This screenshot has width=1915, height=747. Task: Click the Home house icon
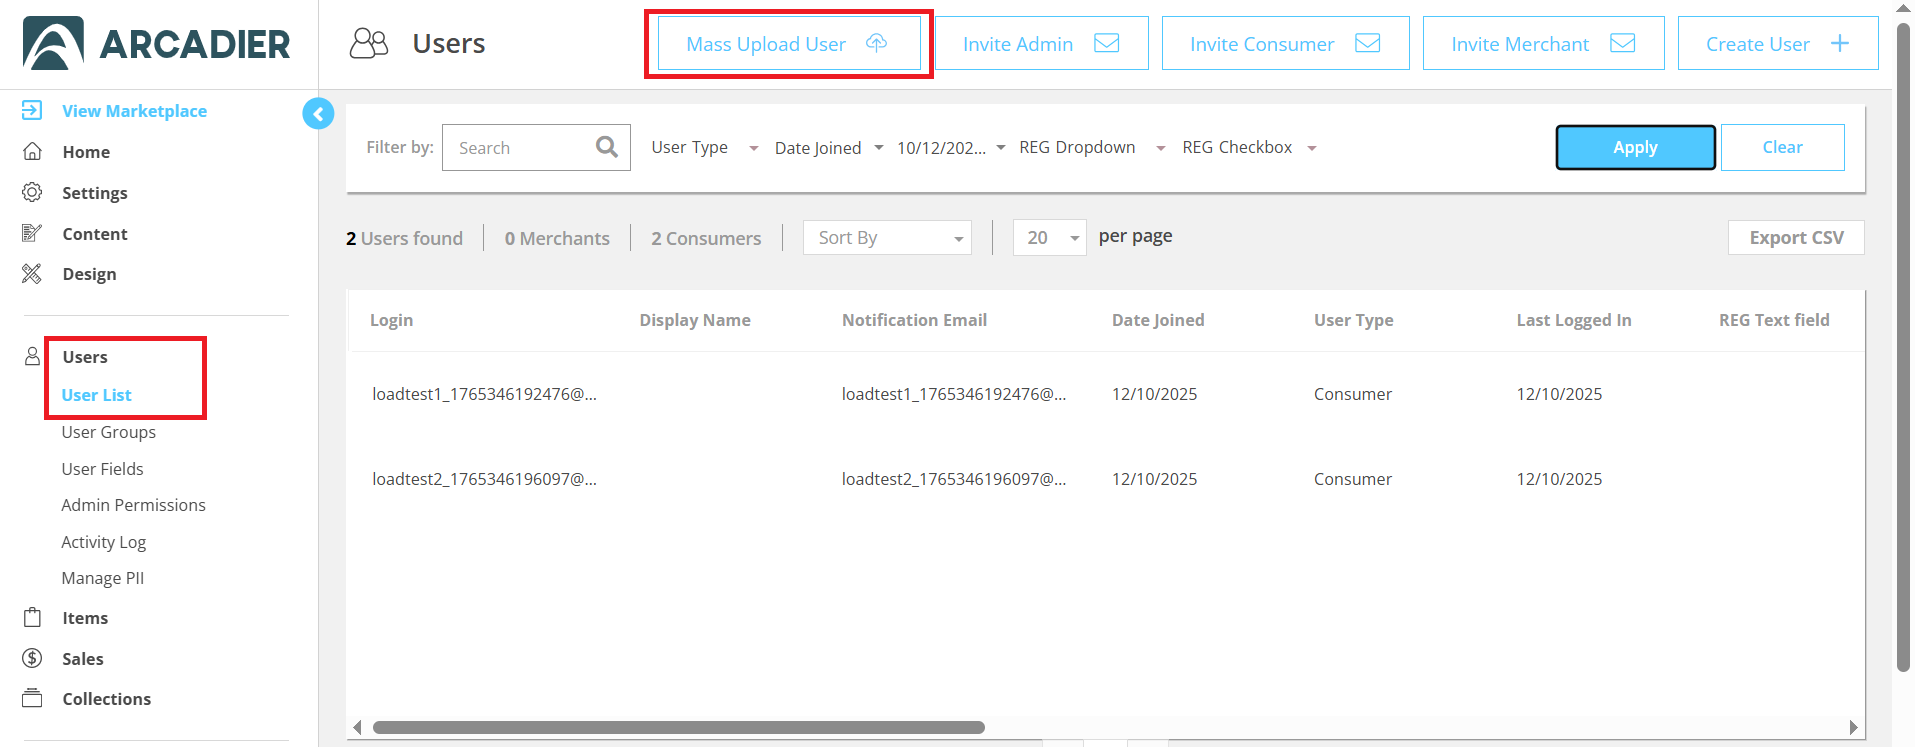click(x=32, y=151)
